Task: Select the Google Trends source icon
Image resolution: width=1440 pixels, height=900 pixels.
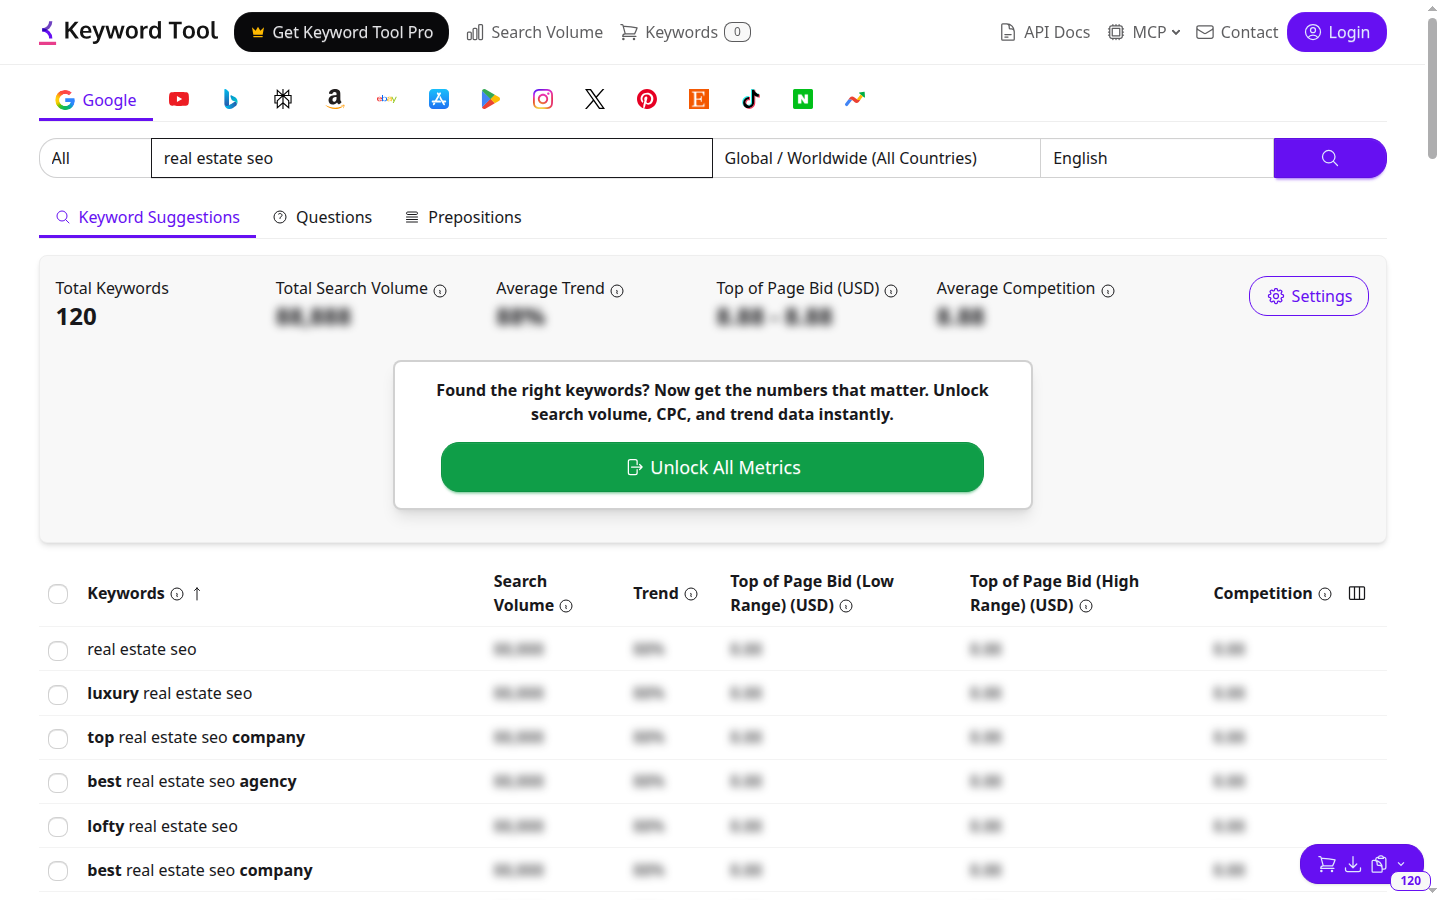Action: coord(855,99)
